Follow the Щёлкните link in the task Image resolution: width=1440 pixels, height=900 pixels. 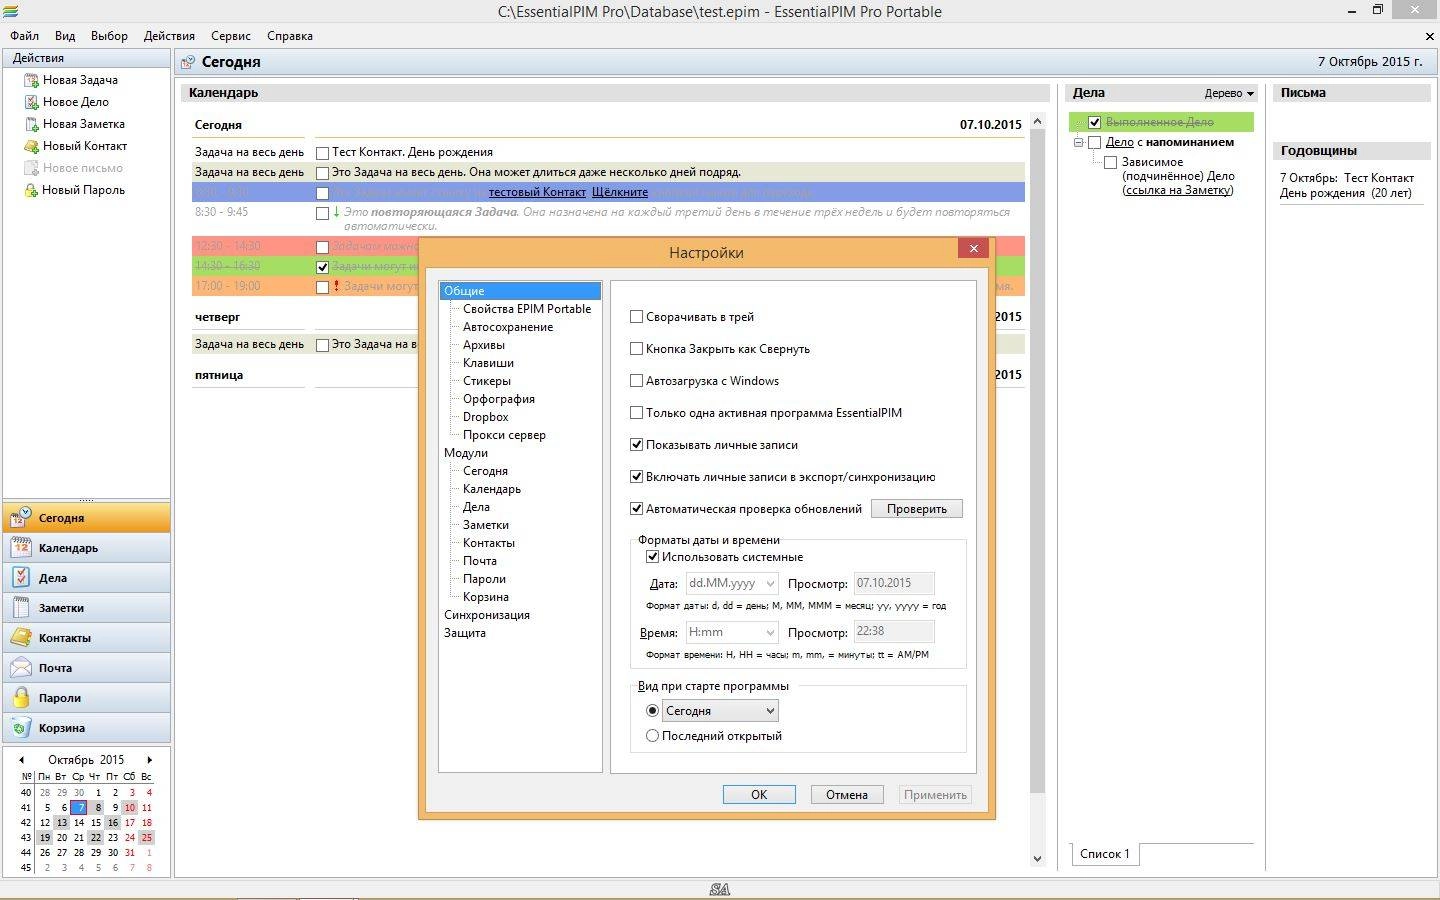[620, 192]
